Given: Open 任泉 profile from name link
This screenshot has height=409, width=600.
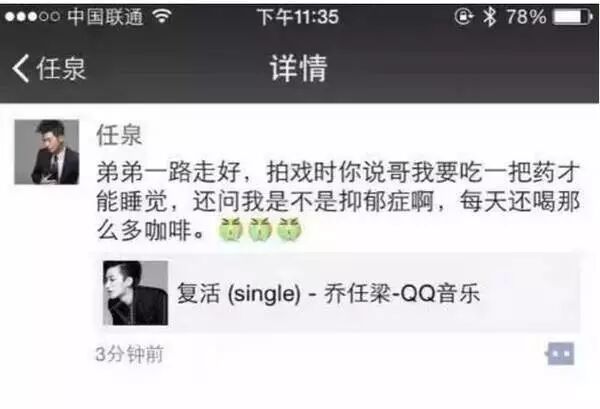Looking at the screenshot, I should coord(119,135).
